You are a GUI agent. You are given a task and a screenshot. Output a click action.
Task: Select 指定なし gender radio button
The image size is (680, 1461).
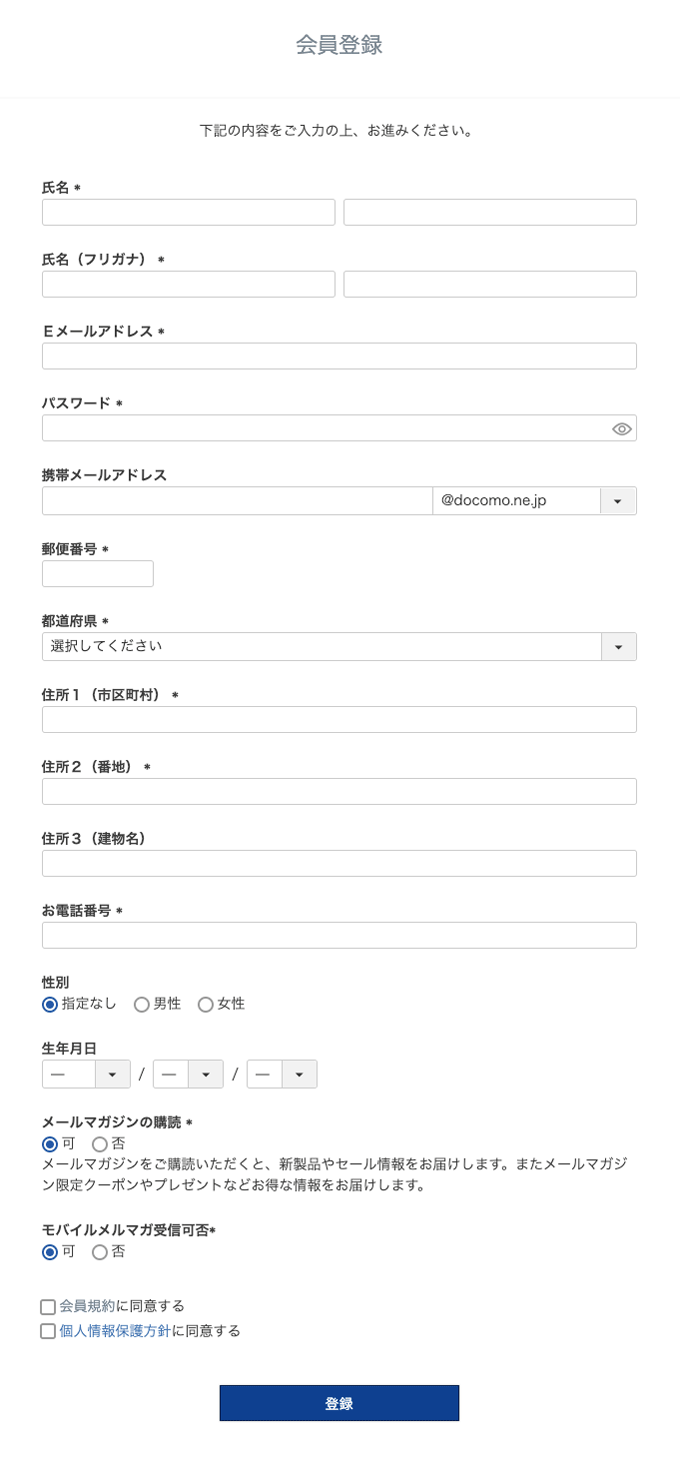50,1004
